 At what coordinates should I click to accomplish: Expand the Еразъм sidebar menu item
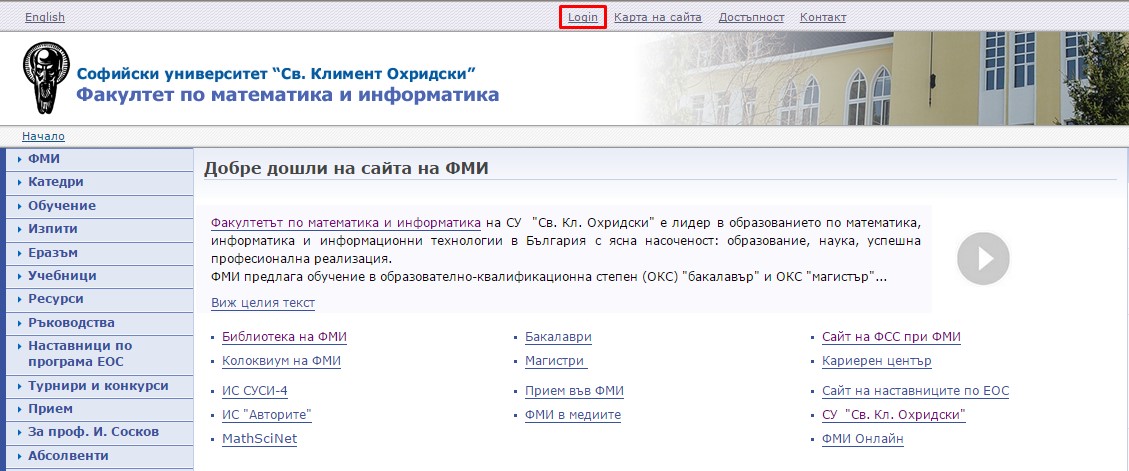point(99,253)
